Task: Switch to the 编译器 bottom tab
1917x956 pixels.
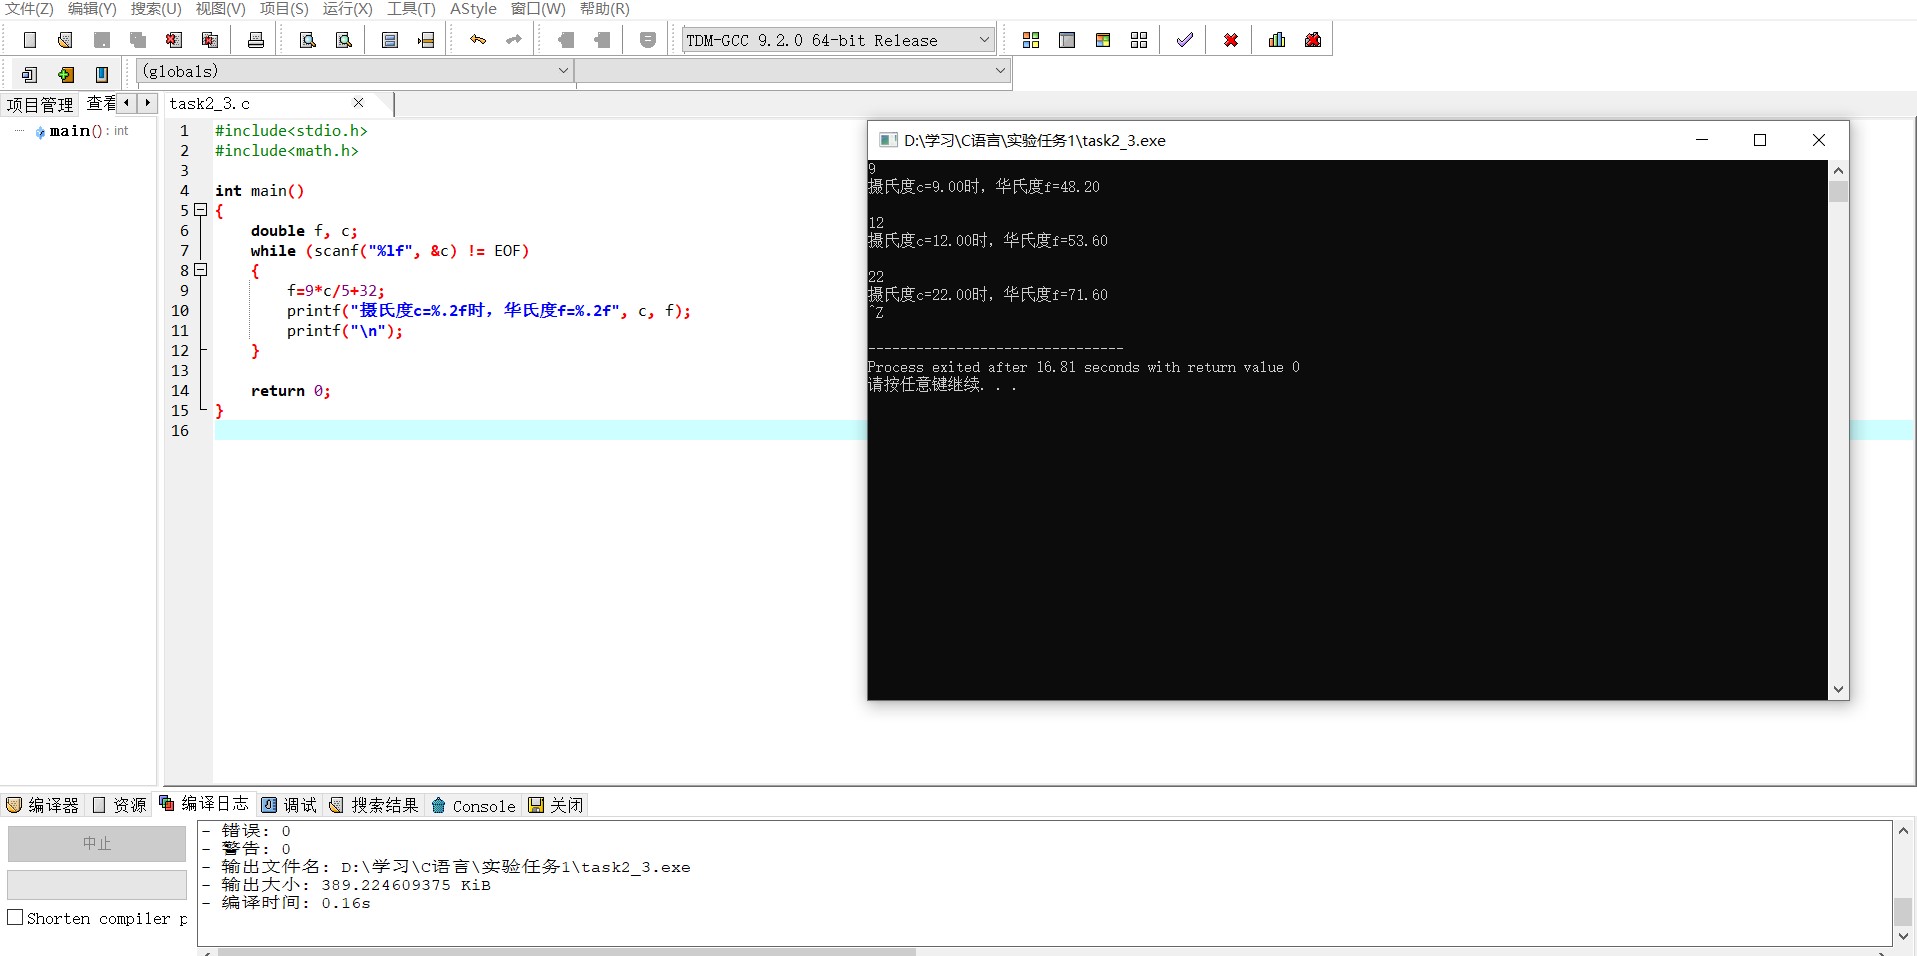Action: point(43,805)
